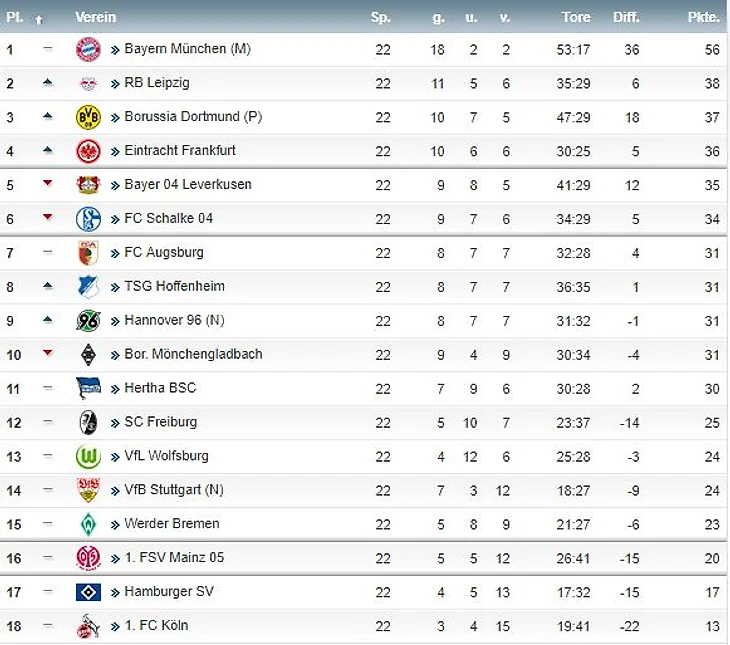This screenshot has width=730, height=645.
Task: Click the 1. FC Köln crest
Action: [89, 626]
